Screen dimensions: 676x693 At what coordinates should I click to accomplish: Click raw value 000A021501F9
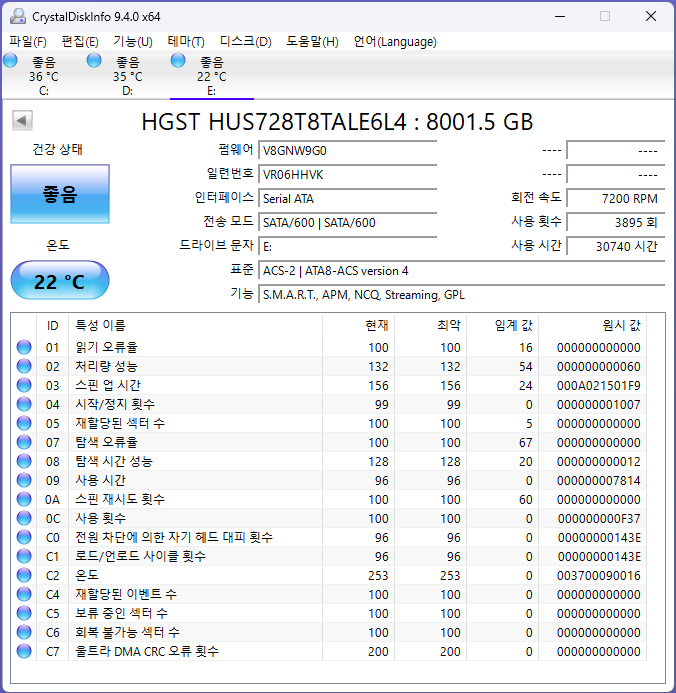[598, 385]
